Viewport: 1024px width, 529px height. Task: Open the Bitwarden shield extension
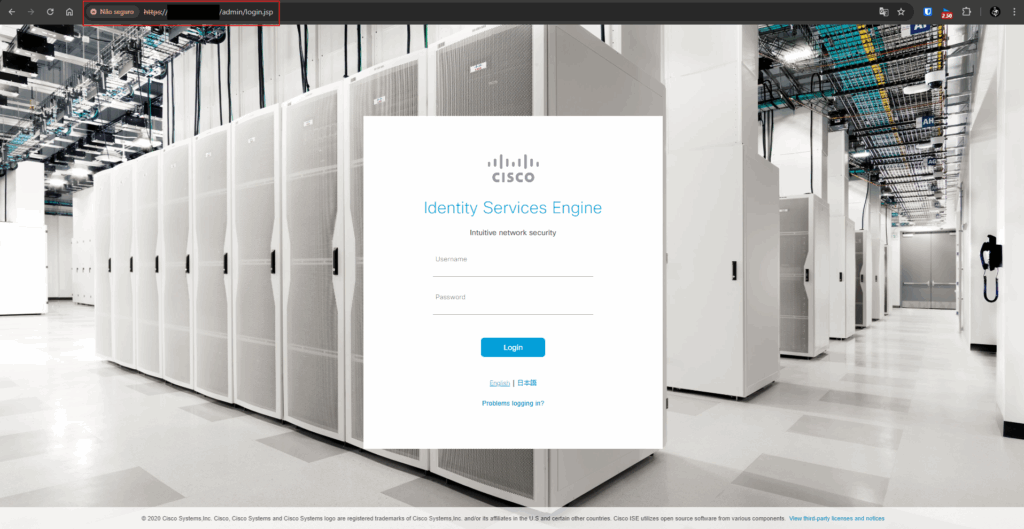(x=929, y=11)
